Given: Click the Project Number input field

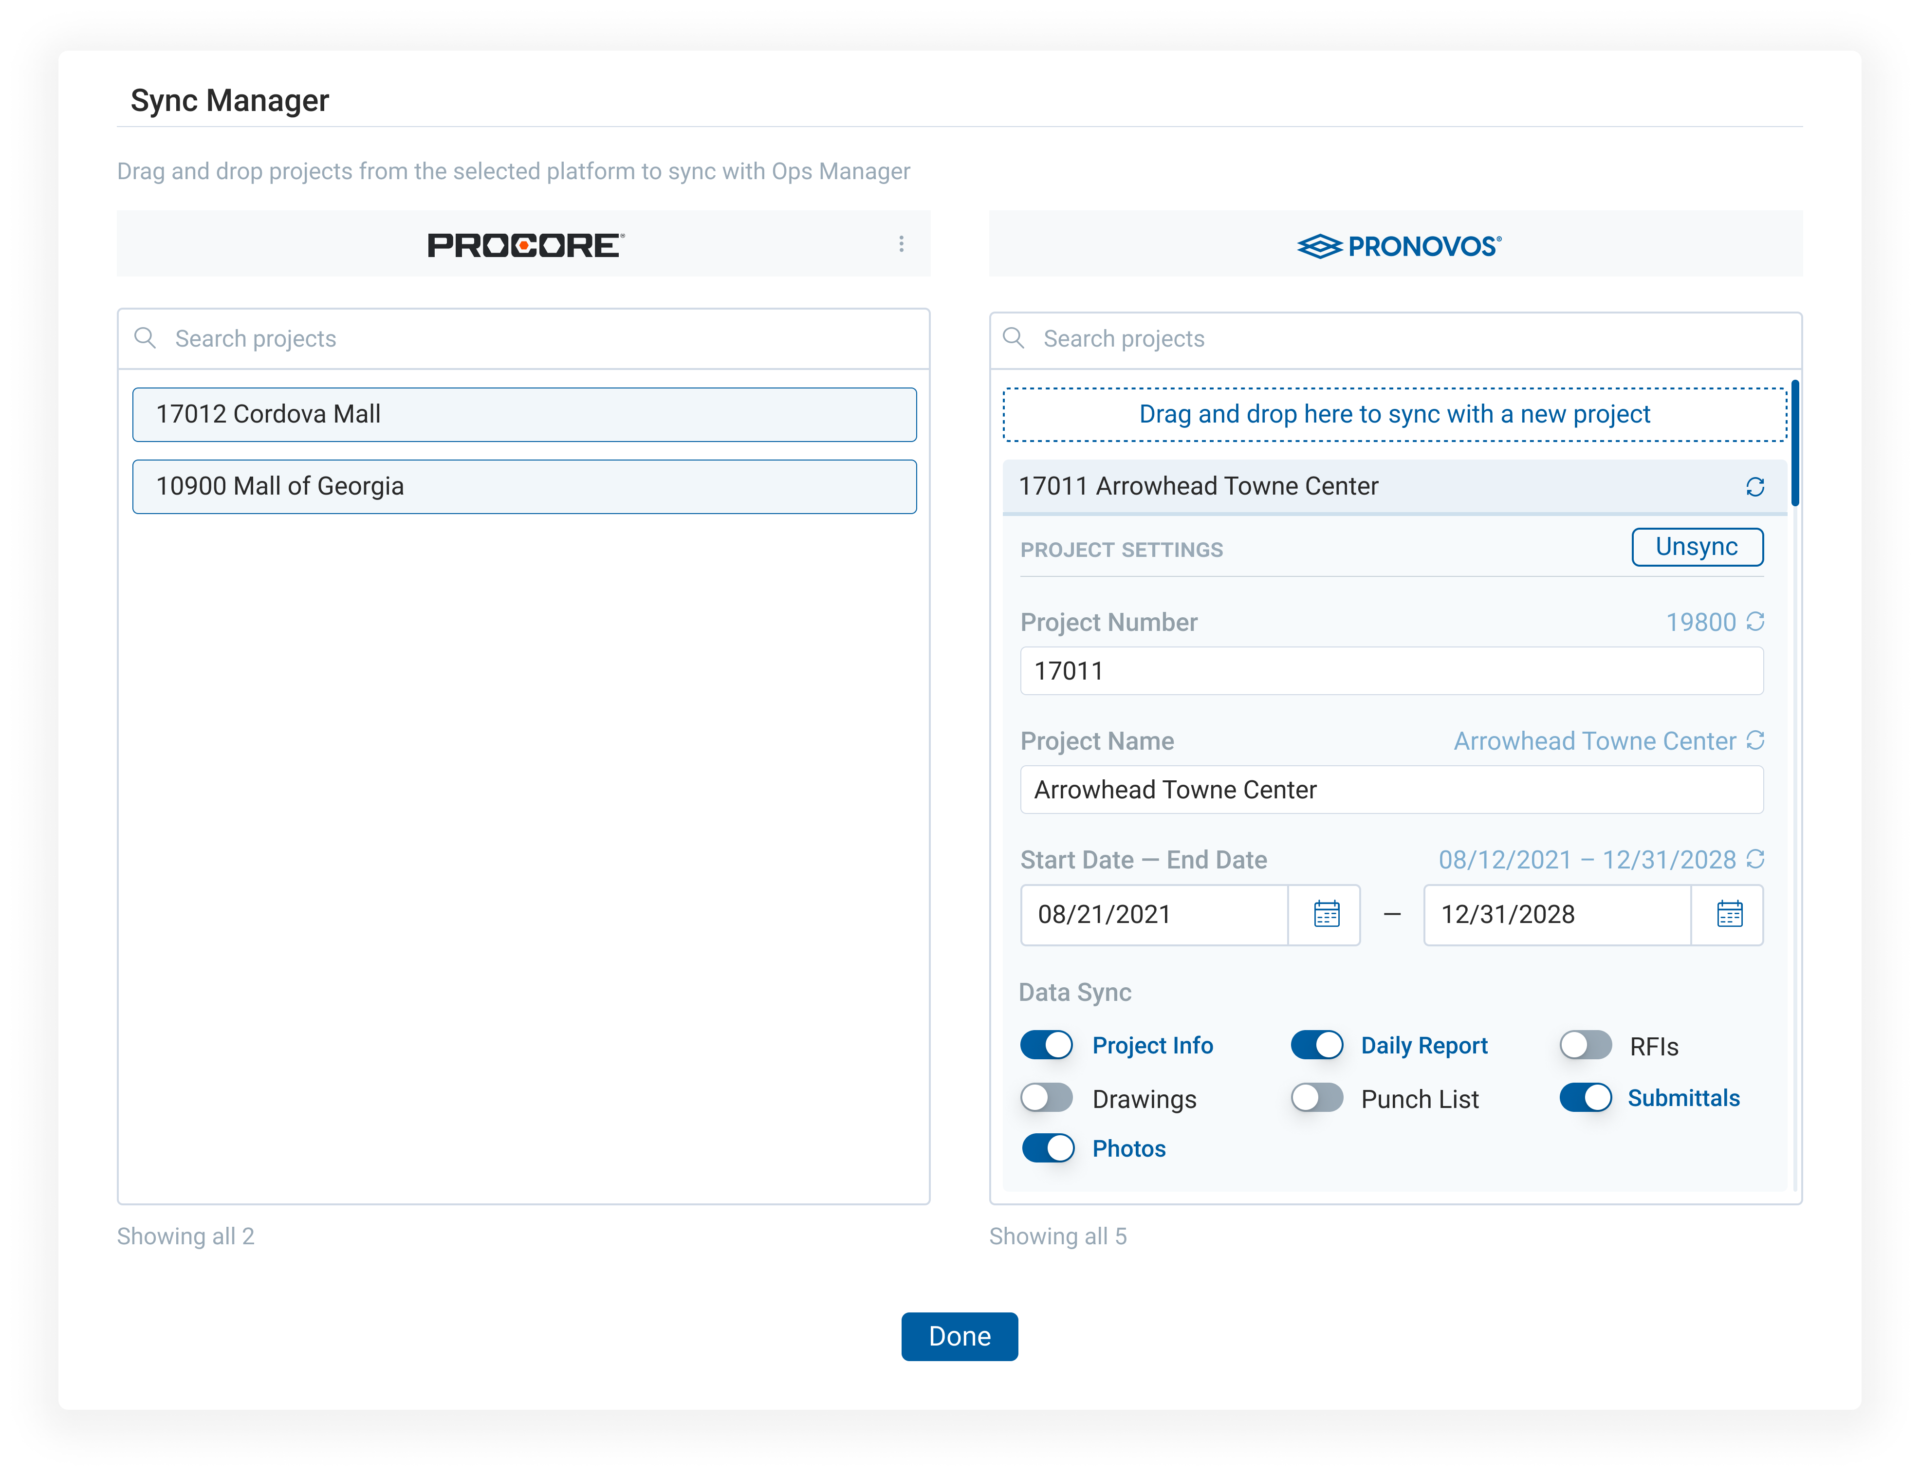Looking at the screenshot, I should (1391, 671).
